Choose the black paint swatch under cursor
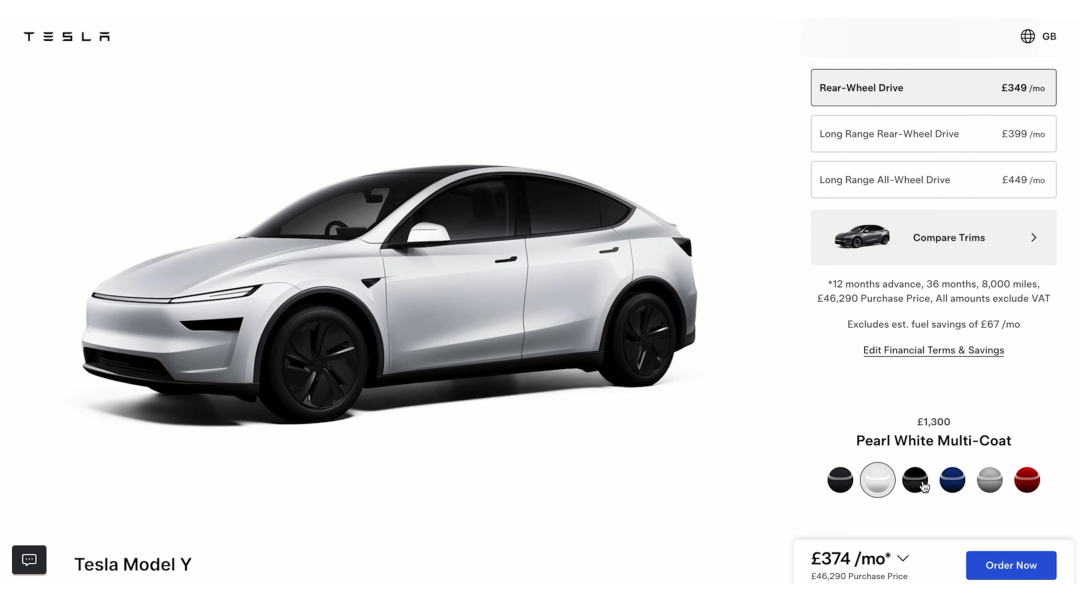The image size is (1080, 608). point(915,480)
